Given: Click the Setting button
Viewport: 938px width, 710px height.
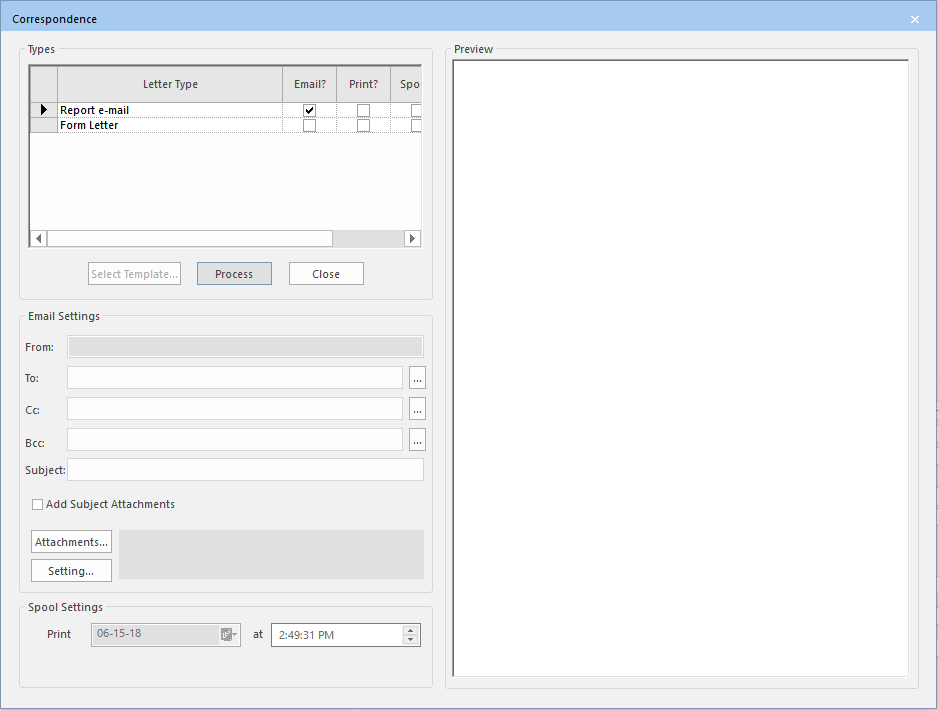Looking at the screenshot, I should point(70,570).
